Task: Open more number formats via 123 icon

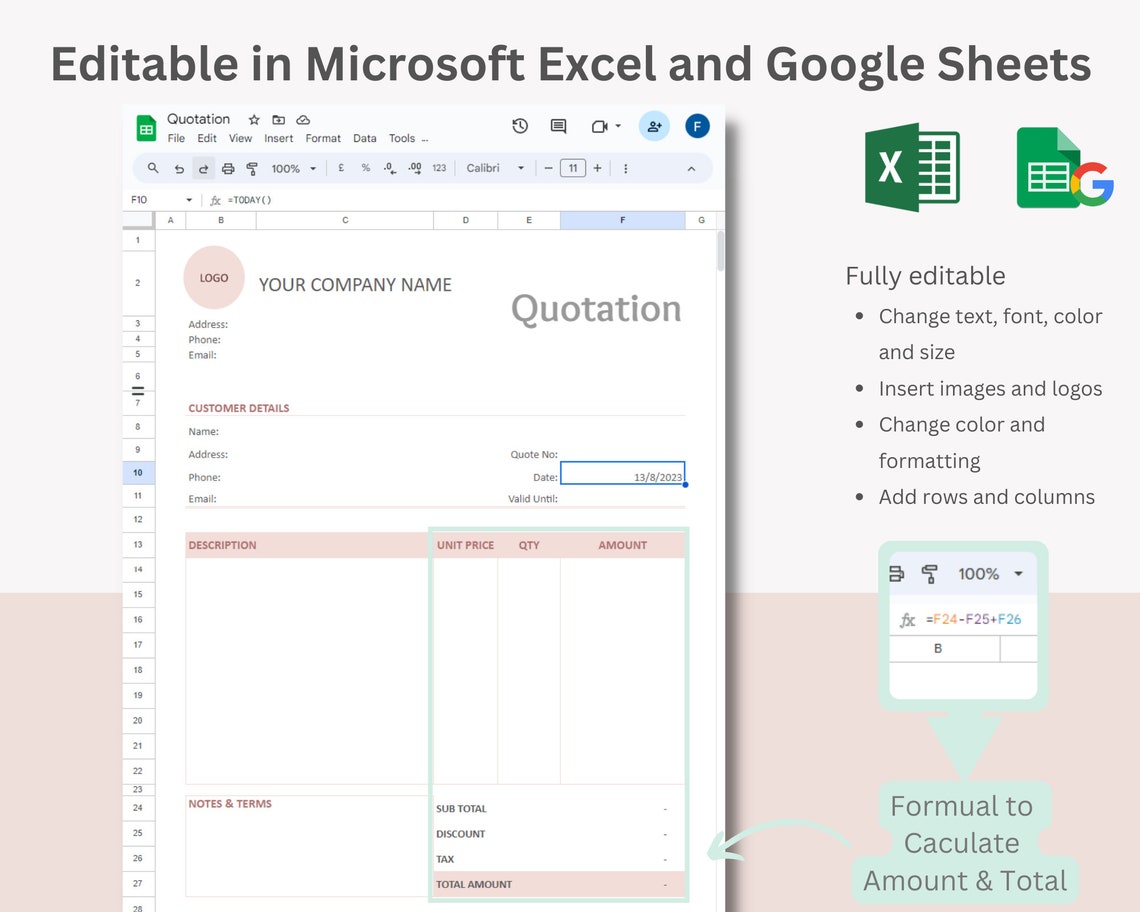Action: [x=438, y=168]
